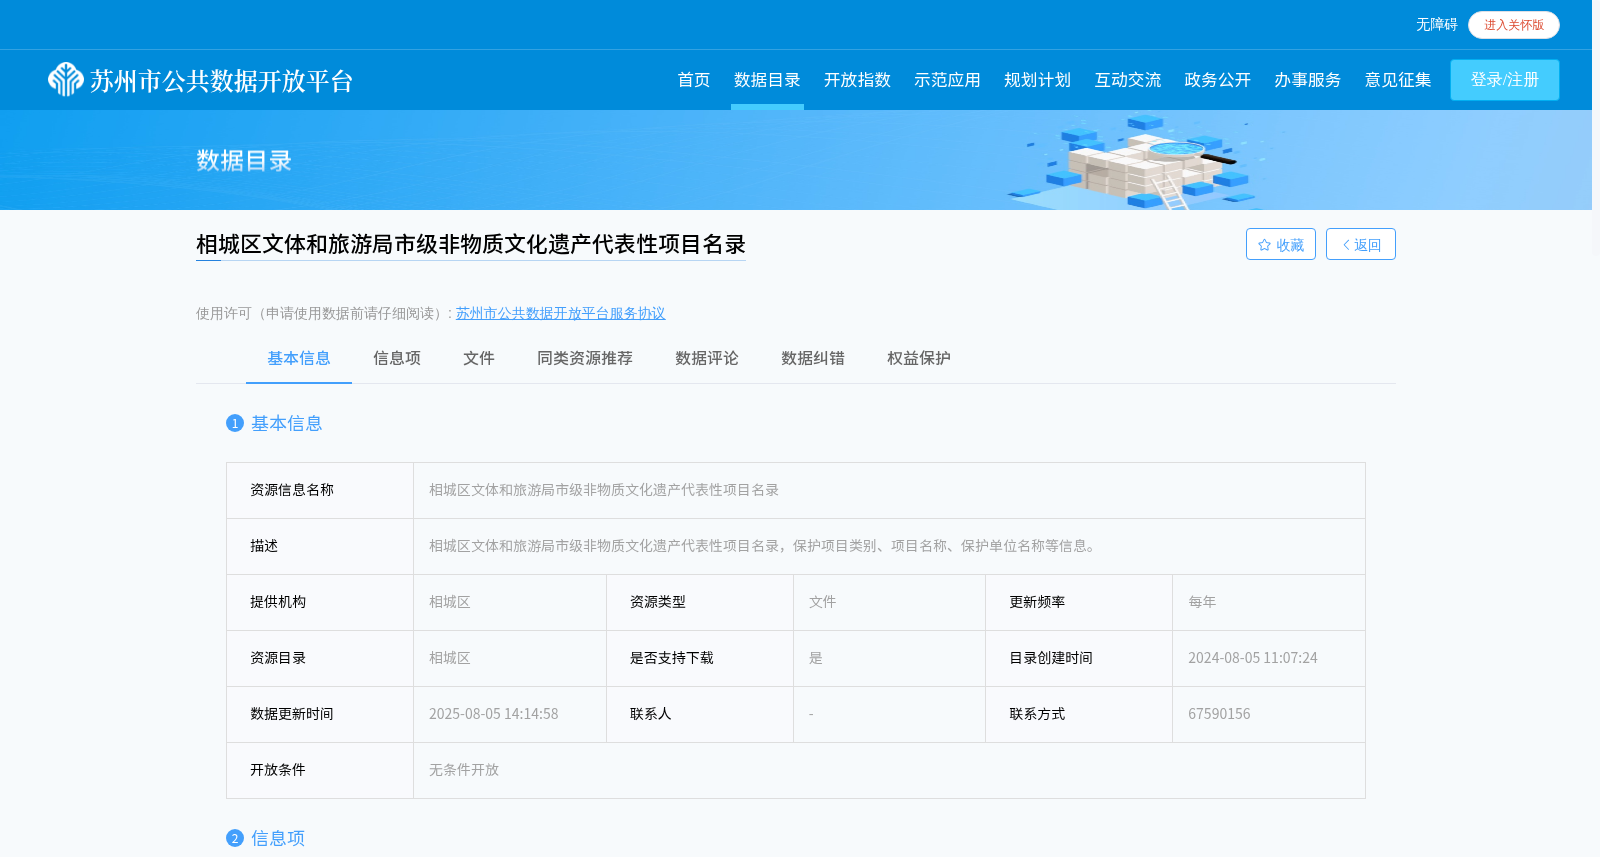
Task: Open 首页 in the navigation bar
Action: click(x=693, y=80)
